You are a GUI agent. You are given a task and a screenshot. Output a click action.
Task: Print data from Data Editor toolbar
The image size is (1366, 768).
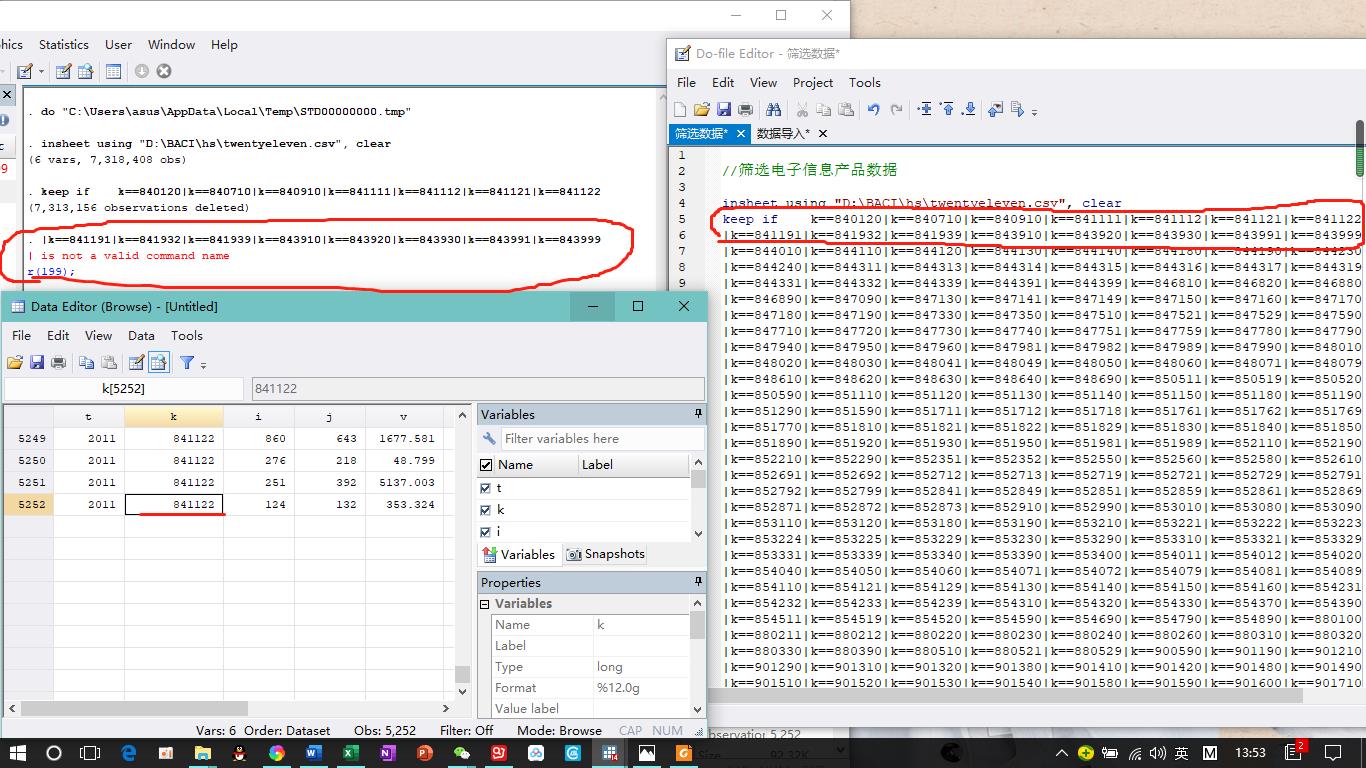click(59, 362)
